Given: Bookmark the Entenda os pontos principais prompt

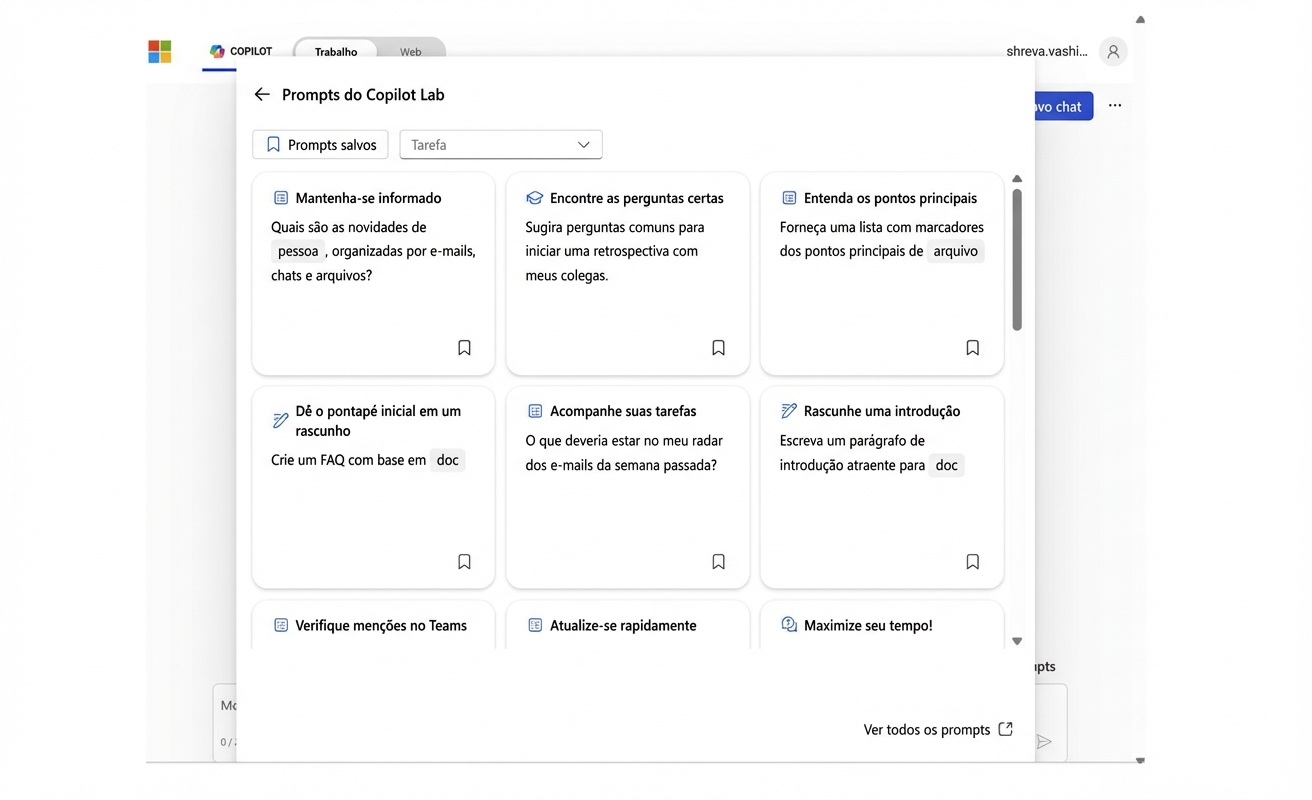Looking at the screenshot, I should [972, 347].
